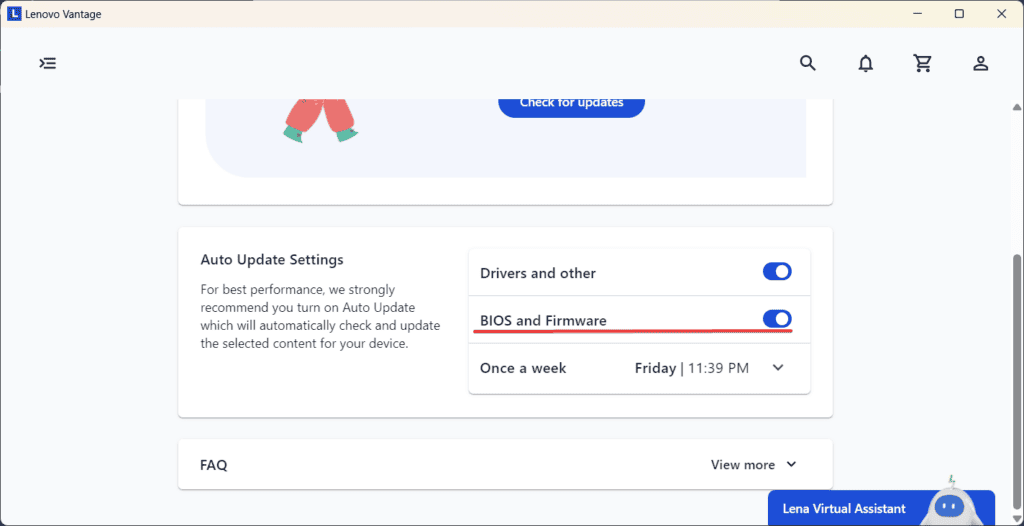Click the Lenovo Vantage logo icon
Viewport: 1024px width, 526px height.
pos(15,14)
